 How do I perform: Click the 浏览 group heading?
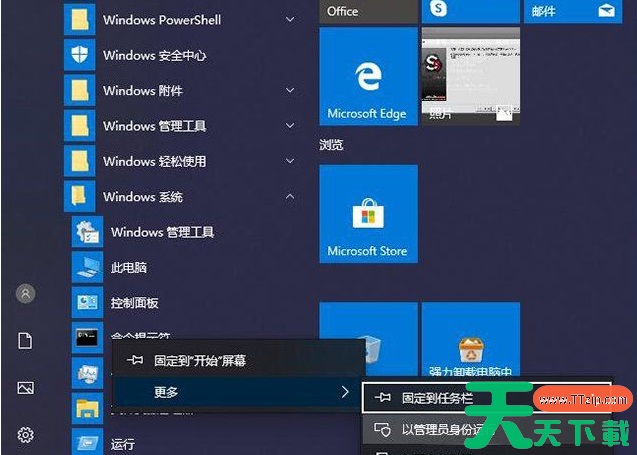coord(331,145)
